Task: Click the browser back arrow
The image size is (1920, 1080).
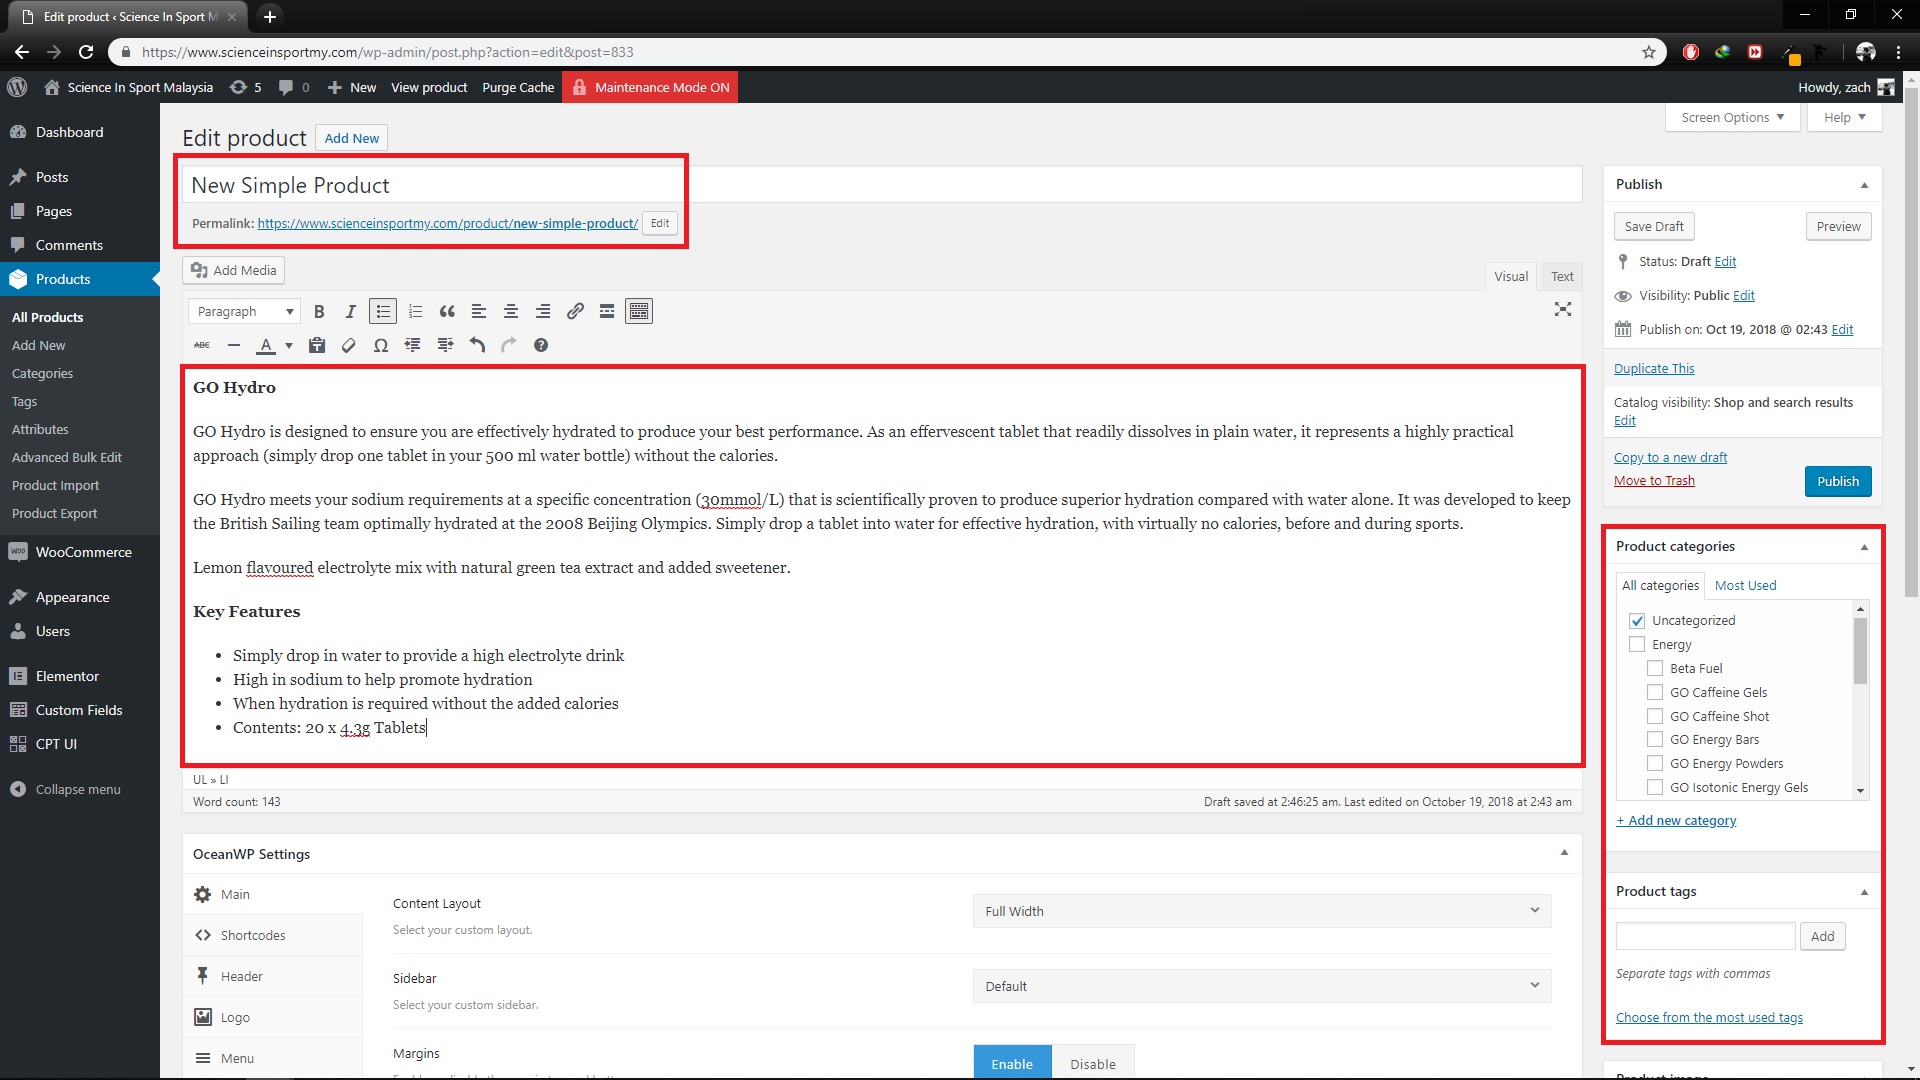Action: click(21, 52)
